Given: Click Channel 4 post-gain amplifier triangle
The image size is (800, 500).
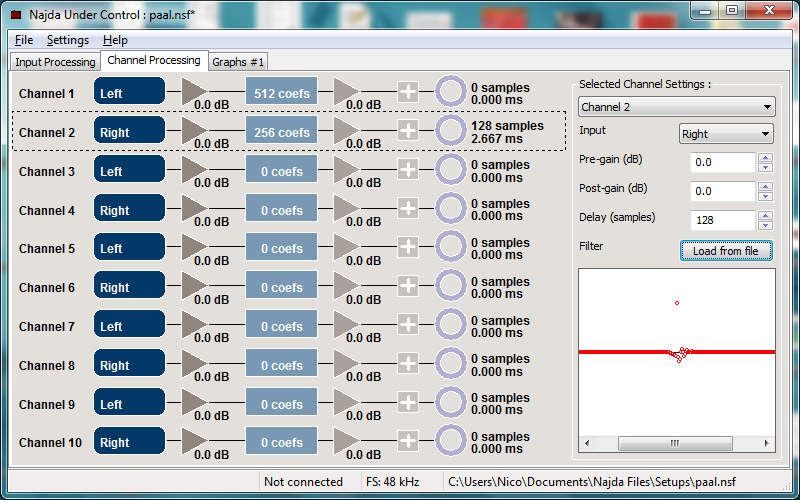Looking at the screenshot, I should (x=346, y=208).
